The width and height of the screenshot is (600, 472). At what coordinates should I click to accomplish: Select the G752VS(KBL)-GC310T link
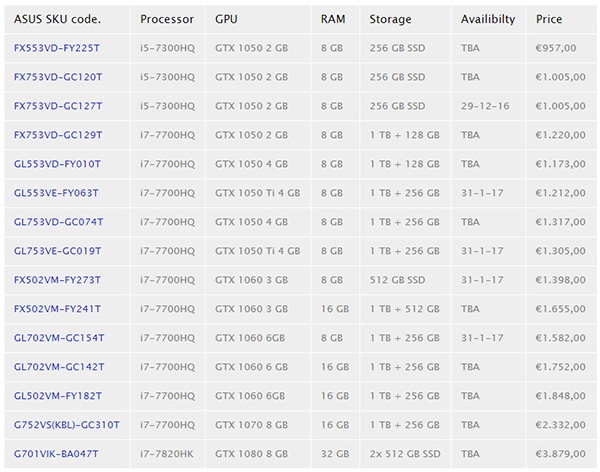[x=67, y=425]
